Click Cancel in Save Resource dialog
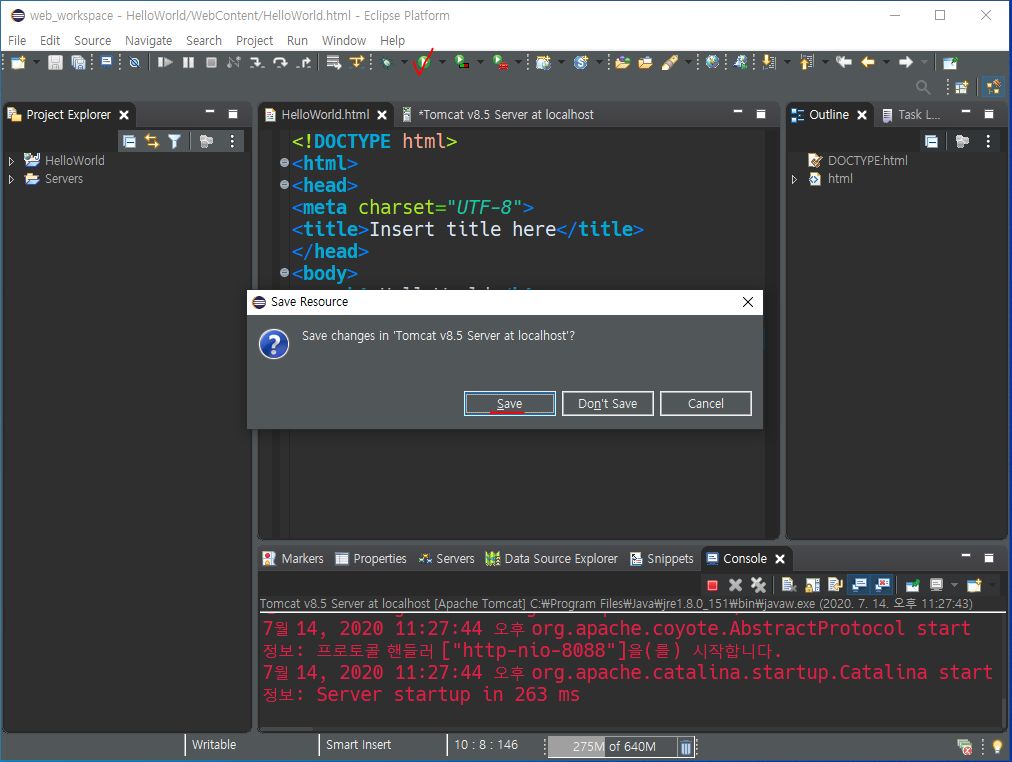1012x762 pixels. (x=705, y=404)
